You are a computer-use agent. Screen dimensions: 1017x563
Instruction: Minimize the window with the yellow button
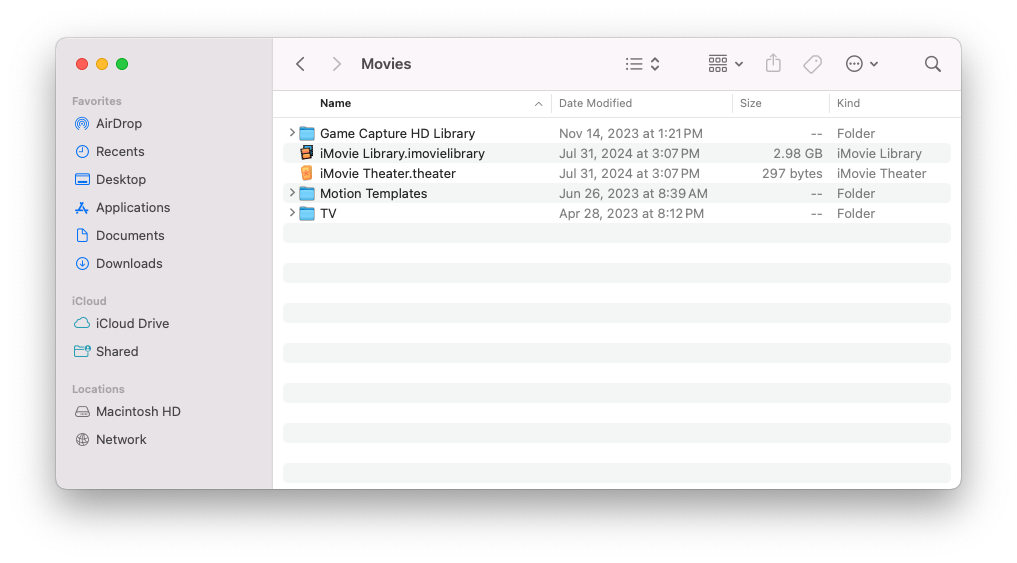(x=102, y=64)
